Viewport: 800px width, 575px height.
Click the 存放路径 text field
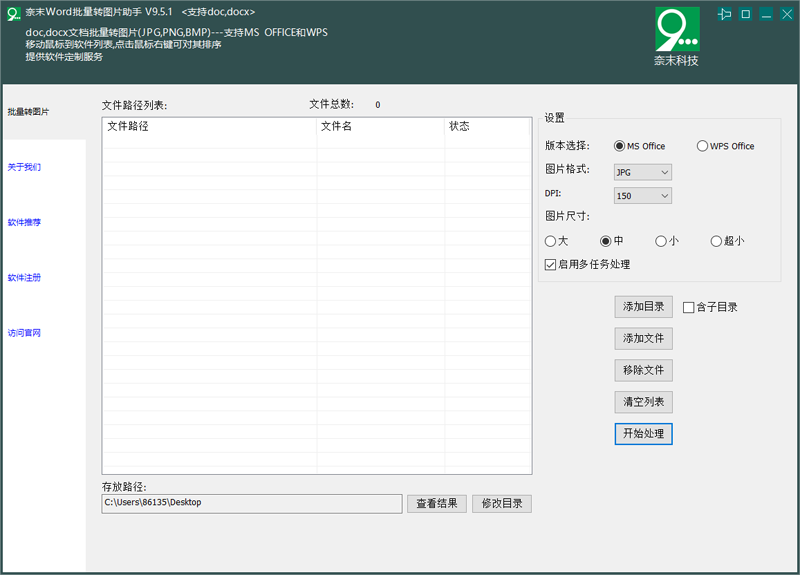(x=252, y=503)
